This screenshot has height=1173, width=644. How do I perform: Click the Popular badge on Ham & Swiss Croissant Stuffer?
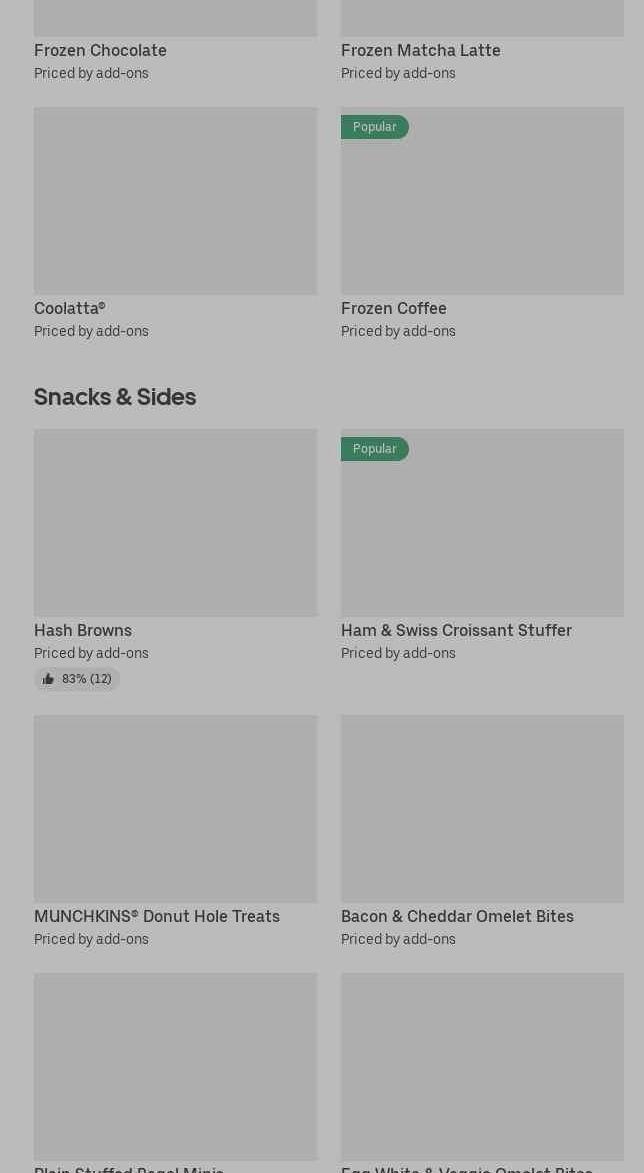(x=374, y=449)
